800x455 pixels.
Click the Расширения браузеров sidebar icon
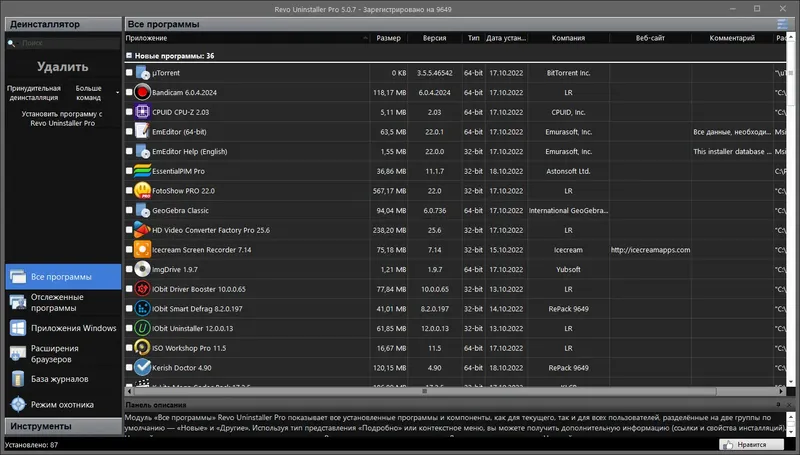[18, 353]
